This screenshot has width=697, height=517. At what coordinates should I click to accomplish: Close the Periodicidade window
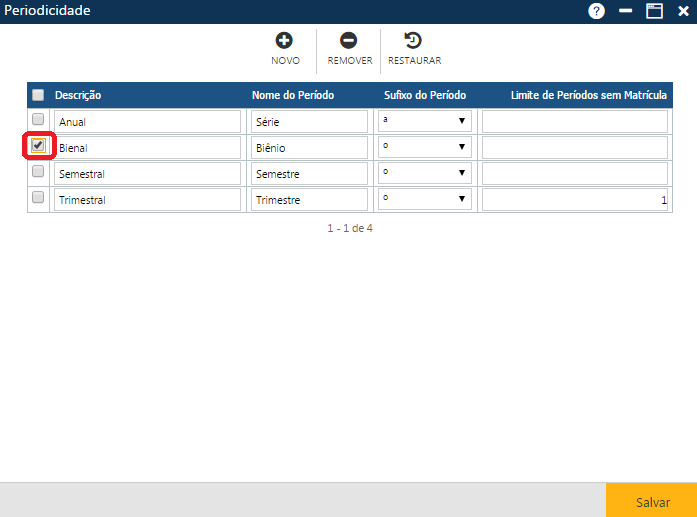(683, 11)
